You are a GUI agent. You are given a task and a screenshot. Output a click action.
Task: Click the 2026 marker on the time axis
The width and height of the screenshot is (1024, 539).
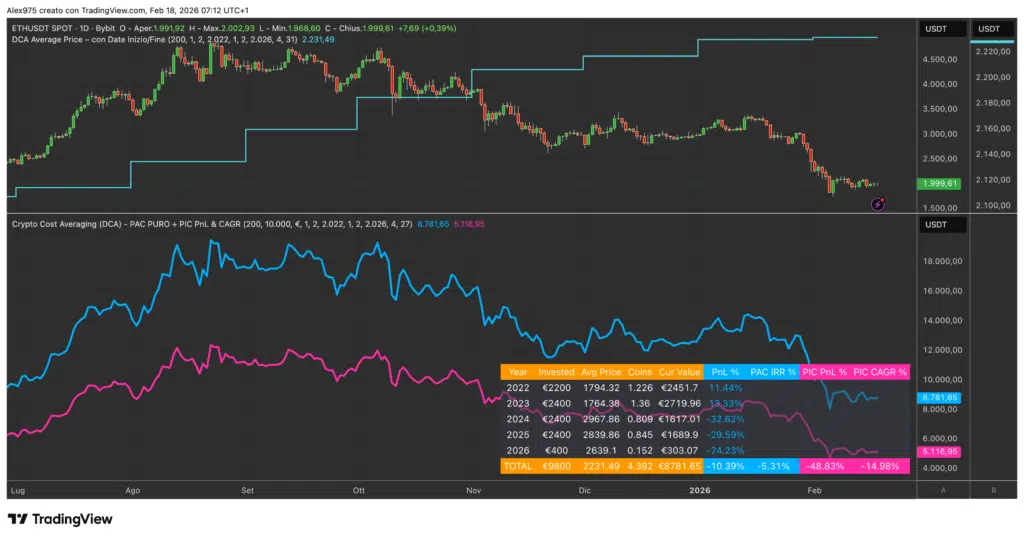point(700,491)
